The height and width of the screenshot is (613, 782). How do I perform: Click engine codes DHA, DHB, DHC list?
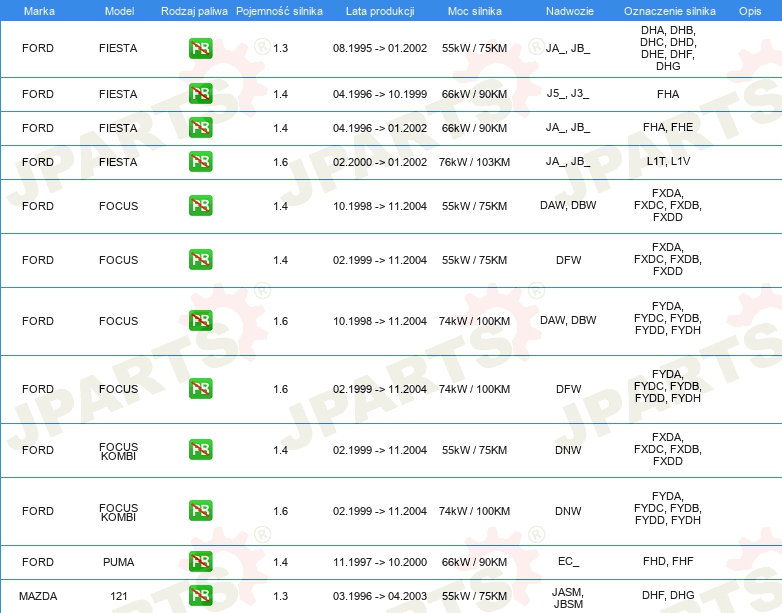(668, 48)
